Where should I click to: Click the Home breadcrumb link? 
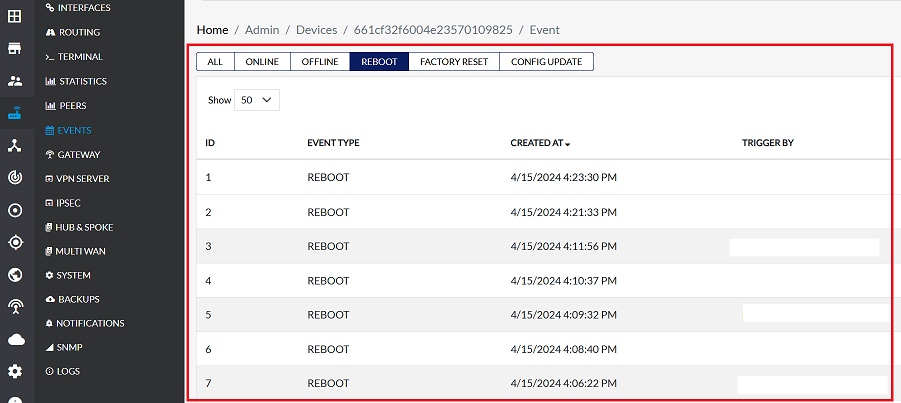(212, 30)
